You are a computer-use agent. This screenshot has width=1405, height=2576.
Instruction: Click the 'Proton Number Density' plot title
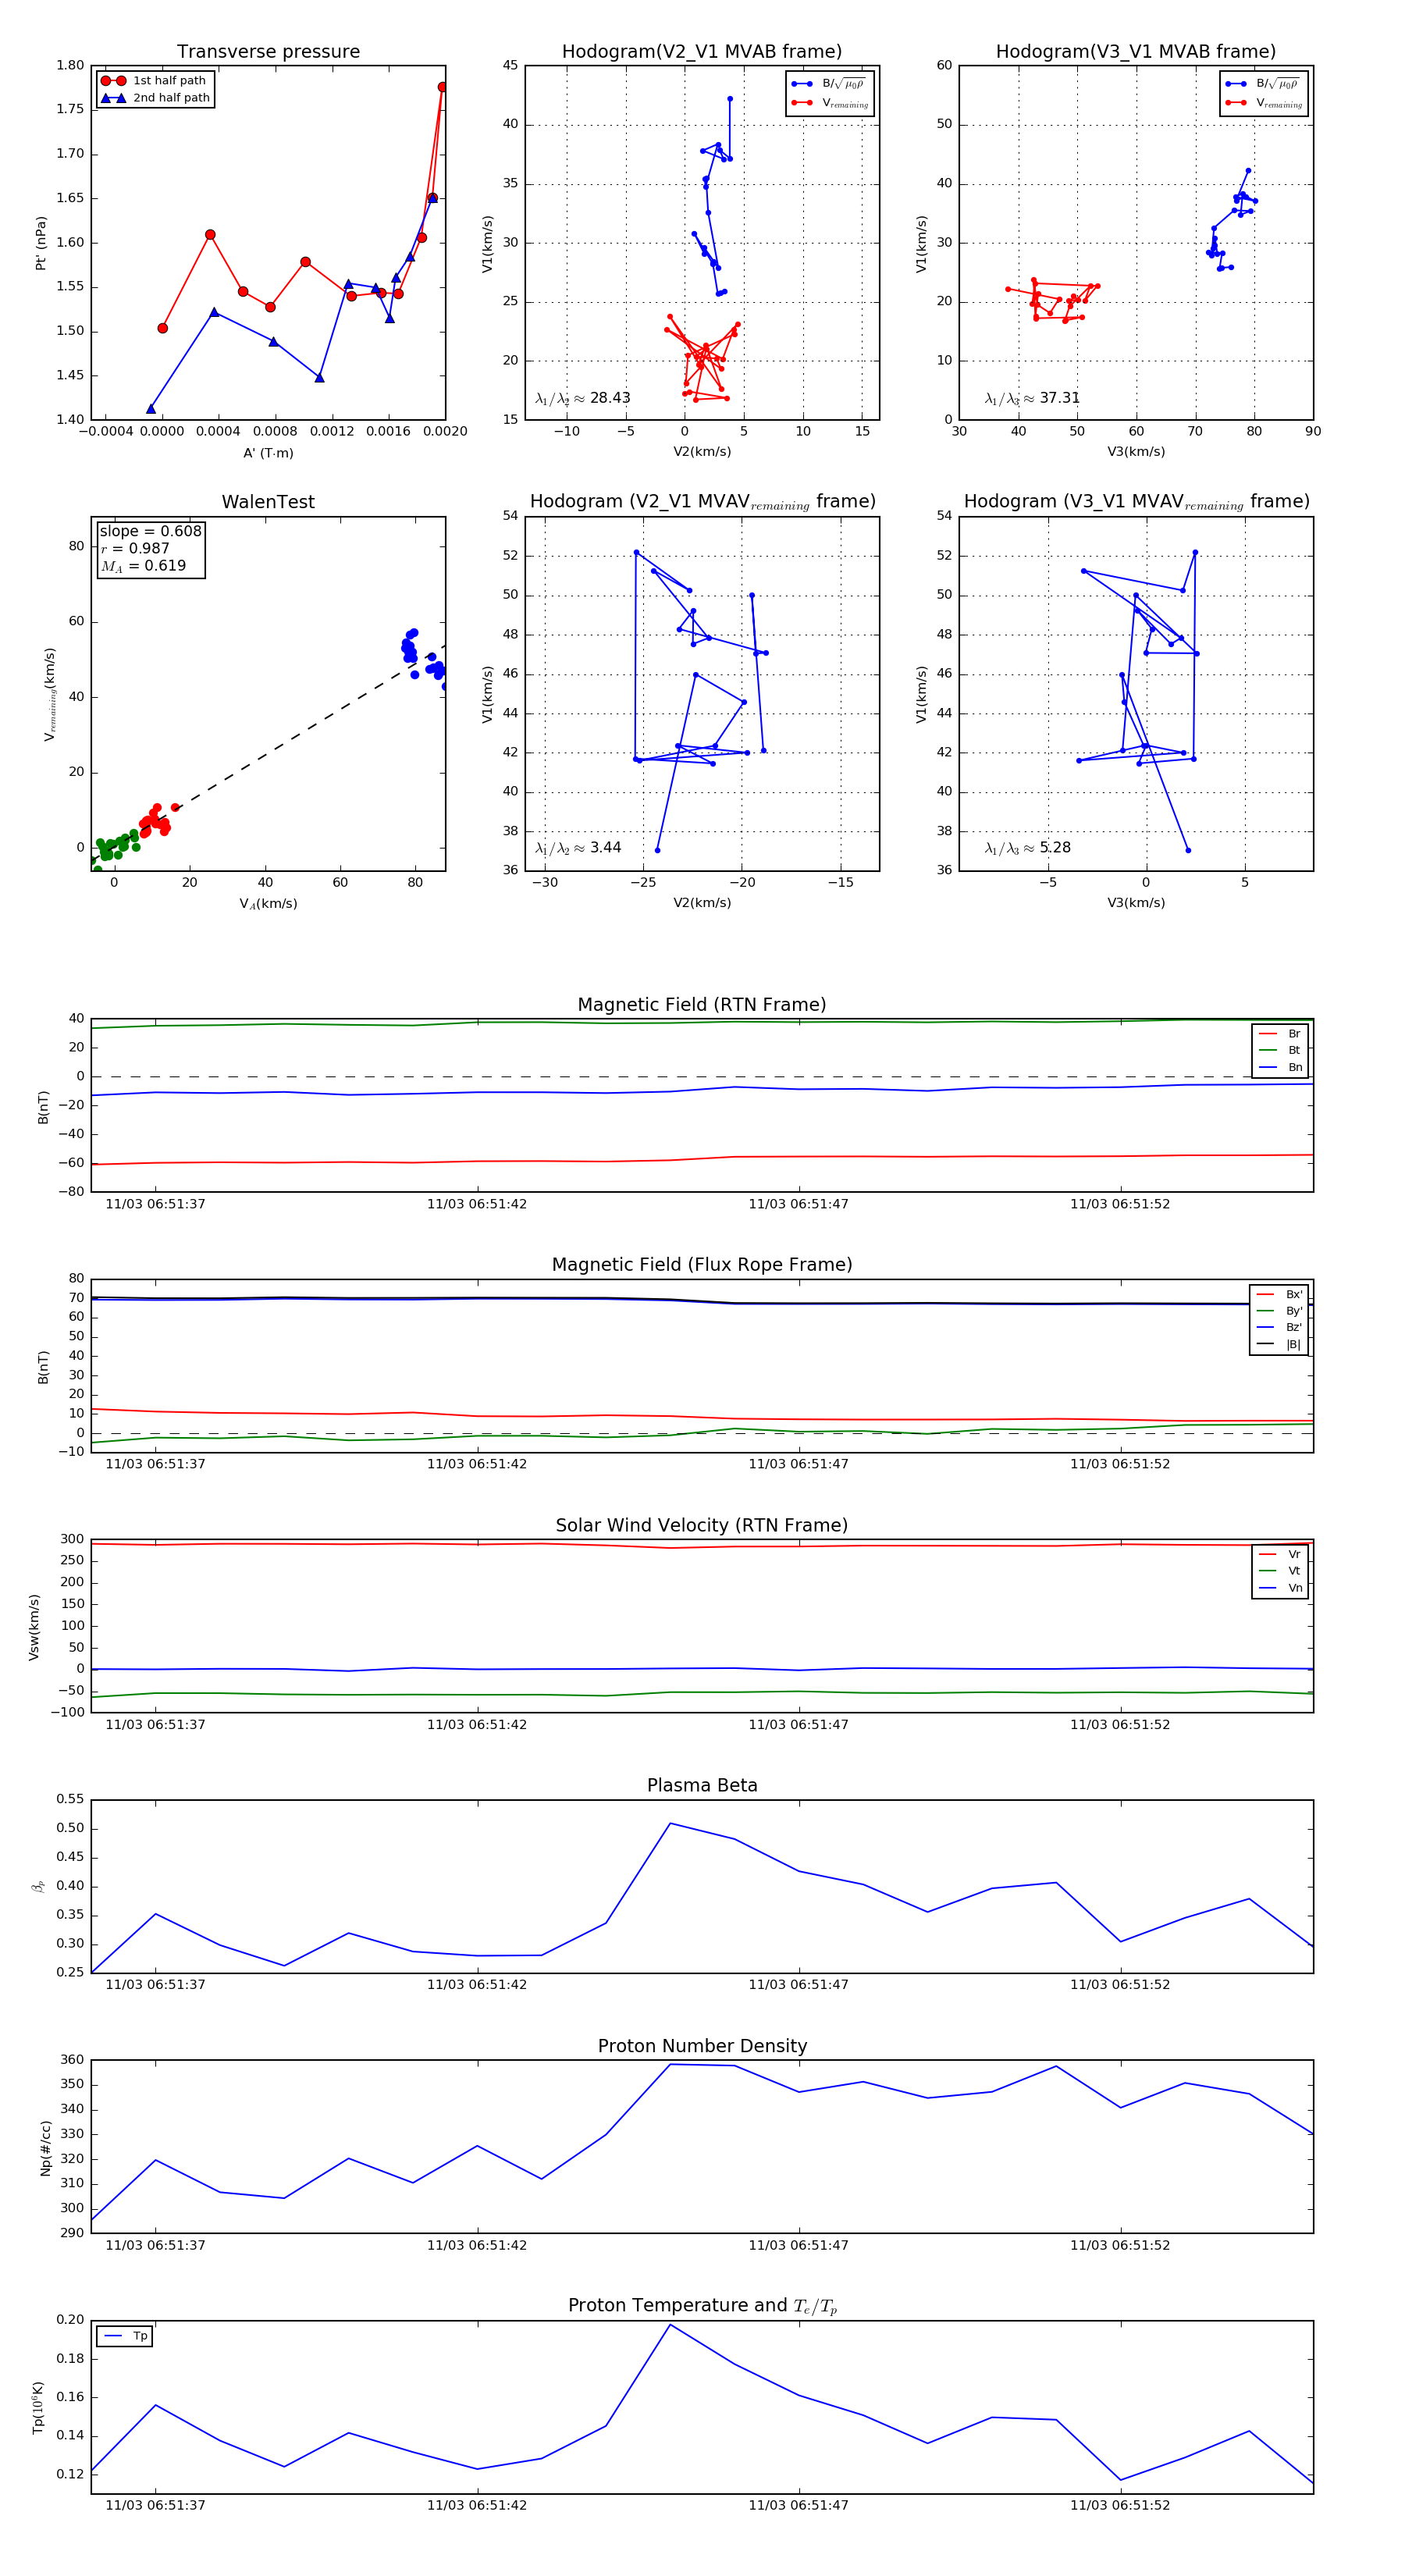(702, 2046)
